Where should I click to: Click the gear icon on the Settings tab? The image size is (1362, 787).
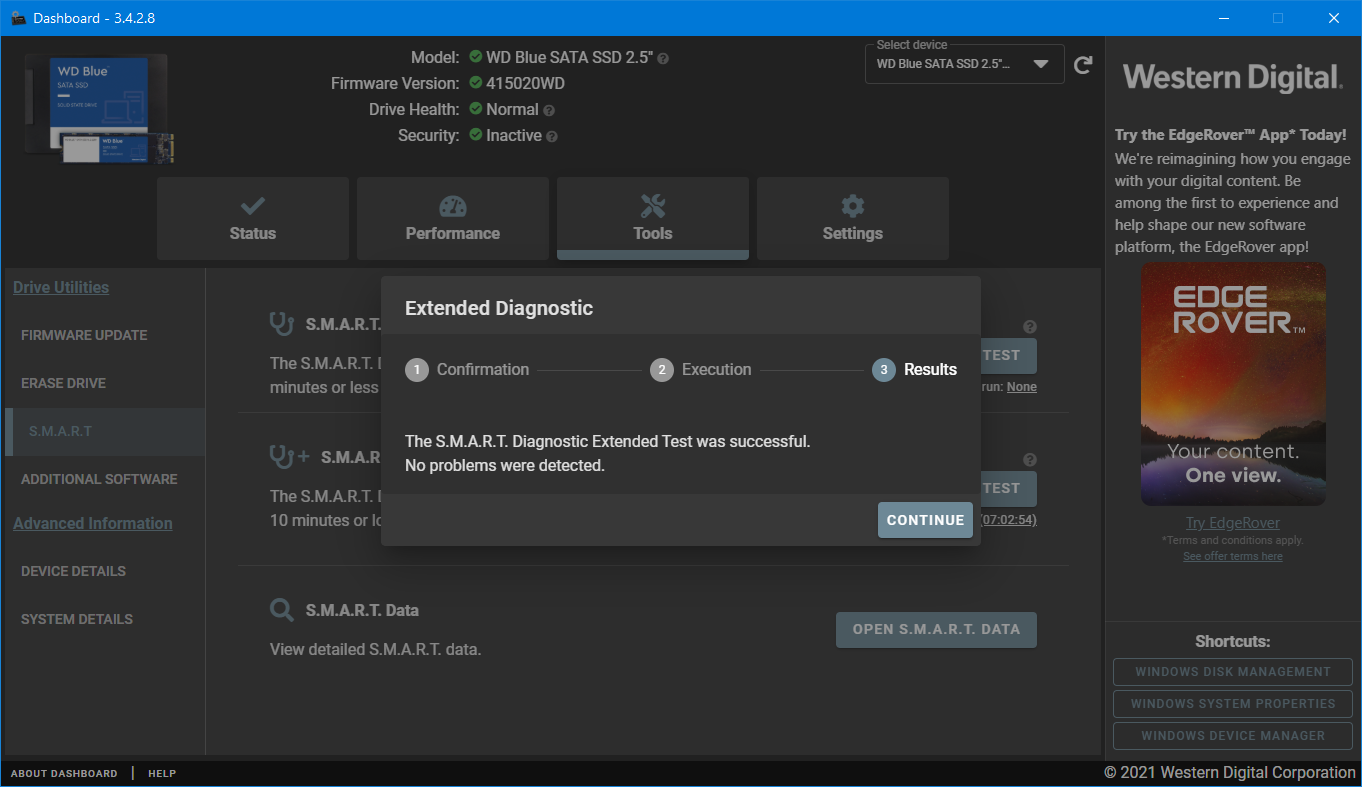(852, 207)
